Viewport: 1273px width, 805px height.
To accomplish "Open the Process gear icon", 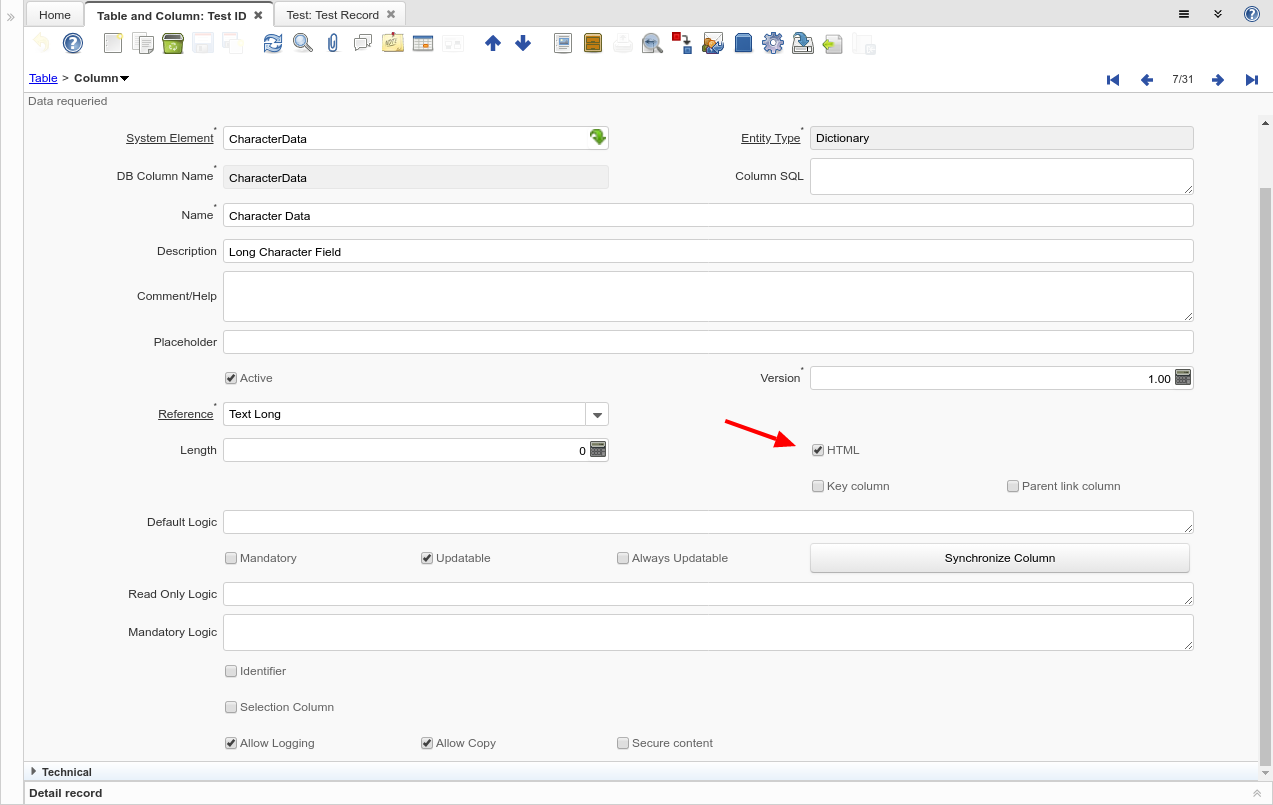I will pos(772,43).
